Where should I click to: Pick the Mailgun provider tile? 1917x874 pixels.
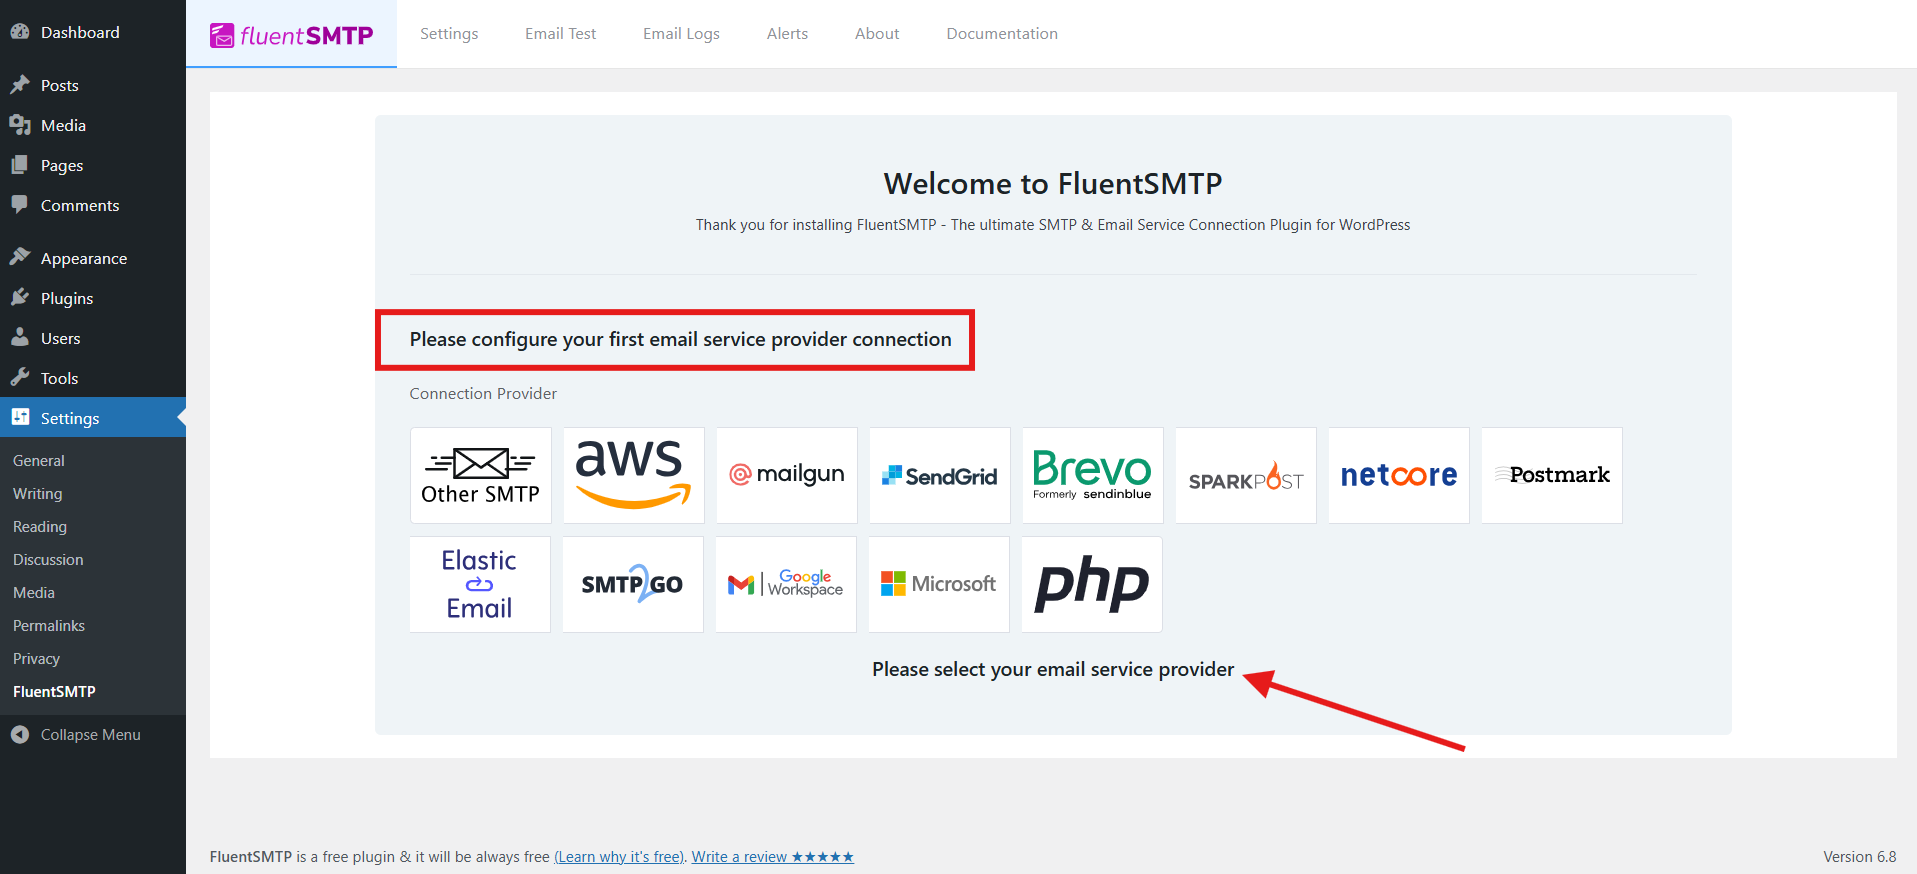pyautogui.click(x=787, y=475)
